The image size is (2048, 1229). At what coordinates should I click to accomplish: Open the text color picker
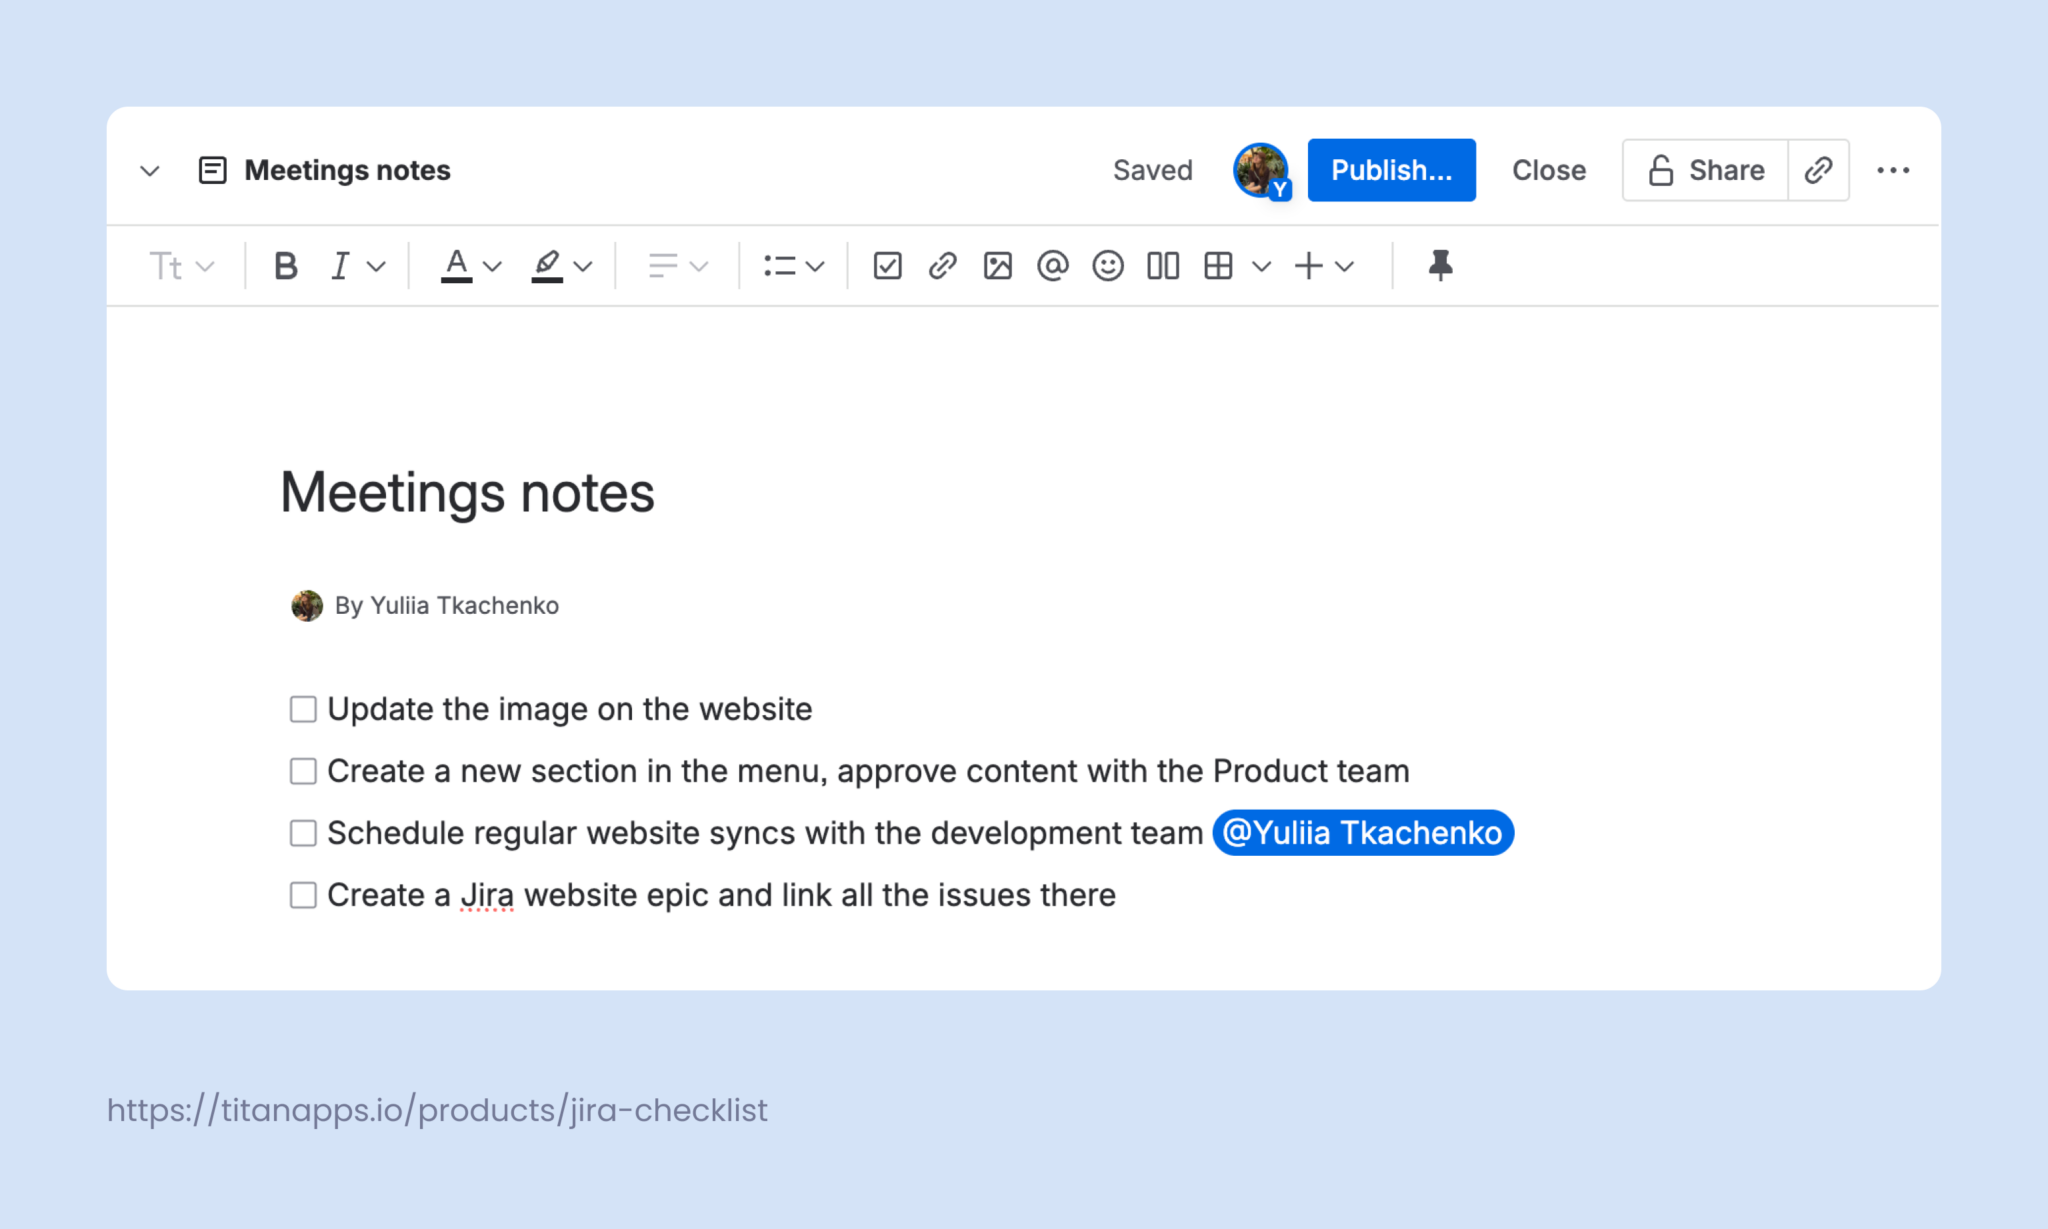[x=457, y=265]
